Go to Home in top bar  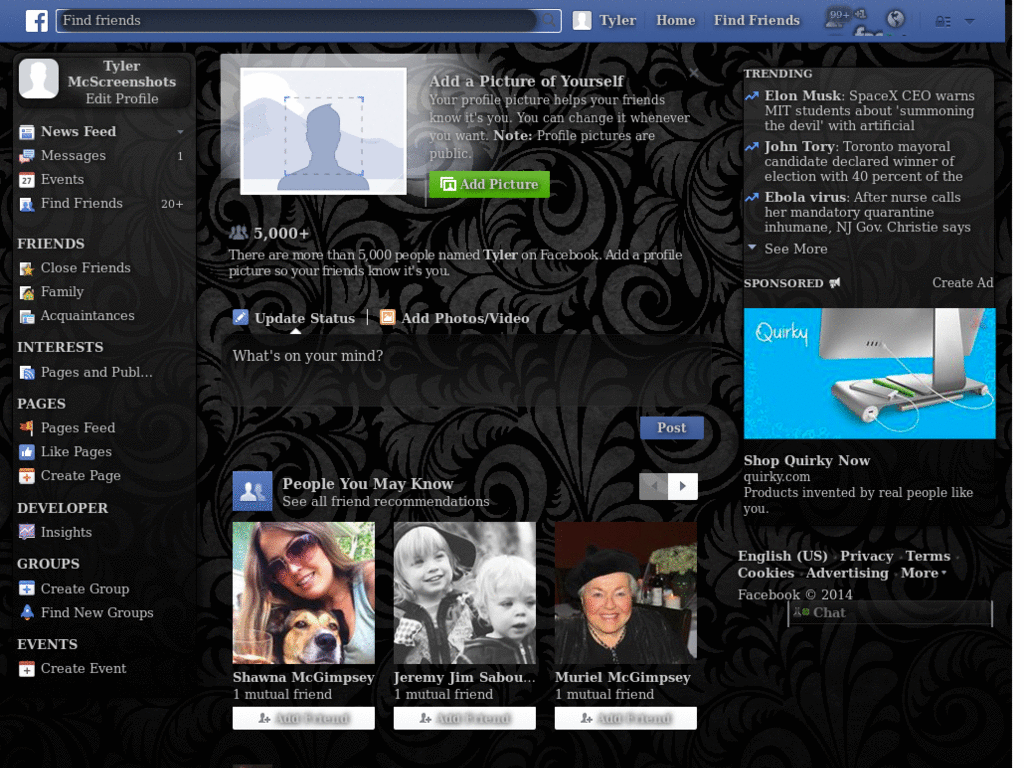coord(675,21)
